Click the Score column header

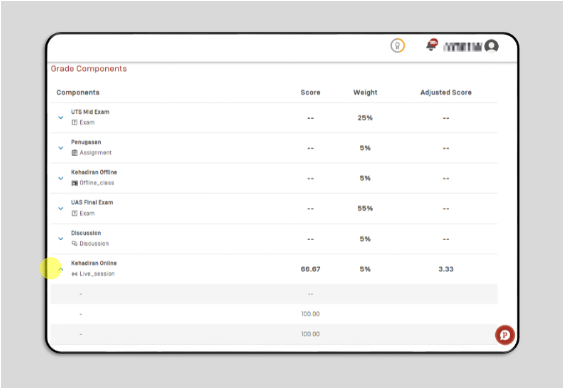pyautogui.click(x=310, y=92)
